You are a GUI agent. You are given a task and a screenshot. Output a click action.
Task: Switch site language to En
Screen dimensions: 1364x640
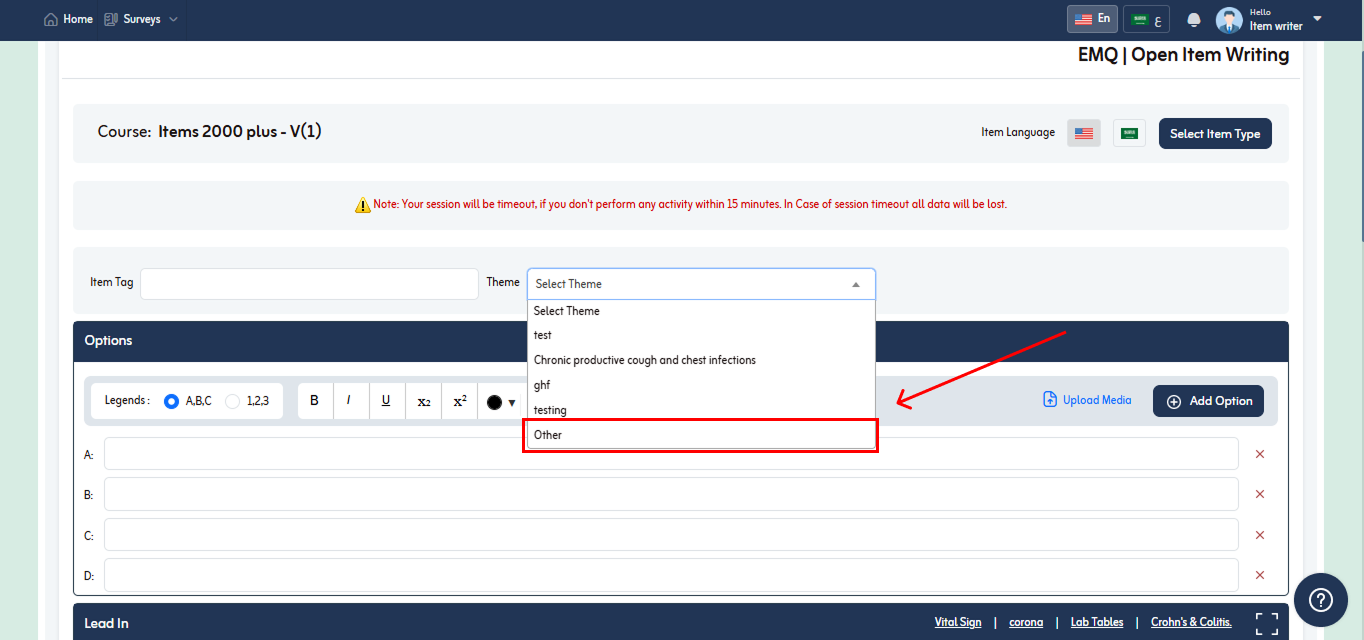(1092, 19)
